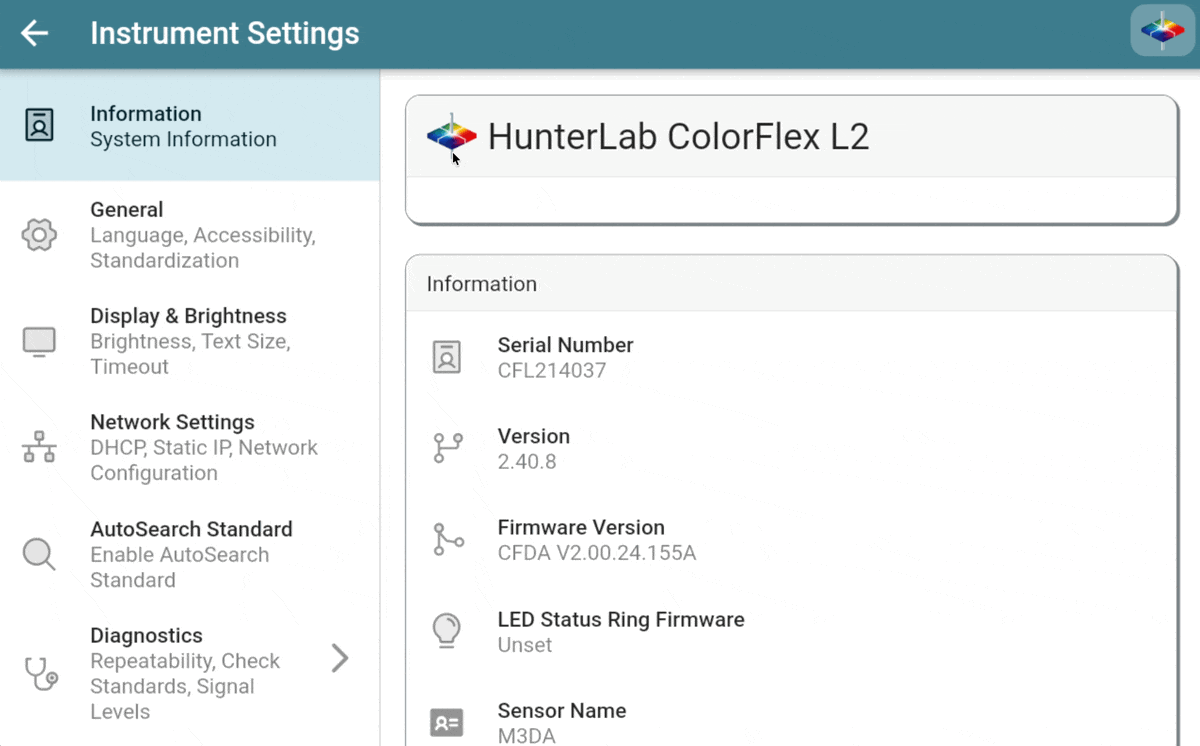Image resolution: width=1200 pixels, height=746 pixels.
Task: Click the Information sidebar badge icon
Action: (x=39, y=126)
